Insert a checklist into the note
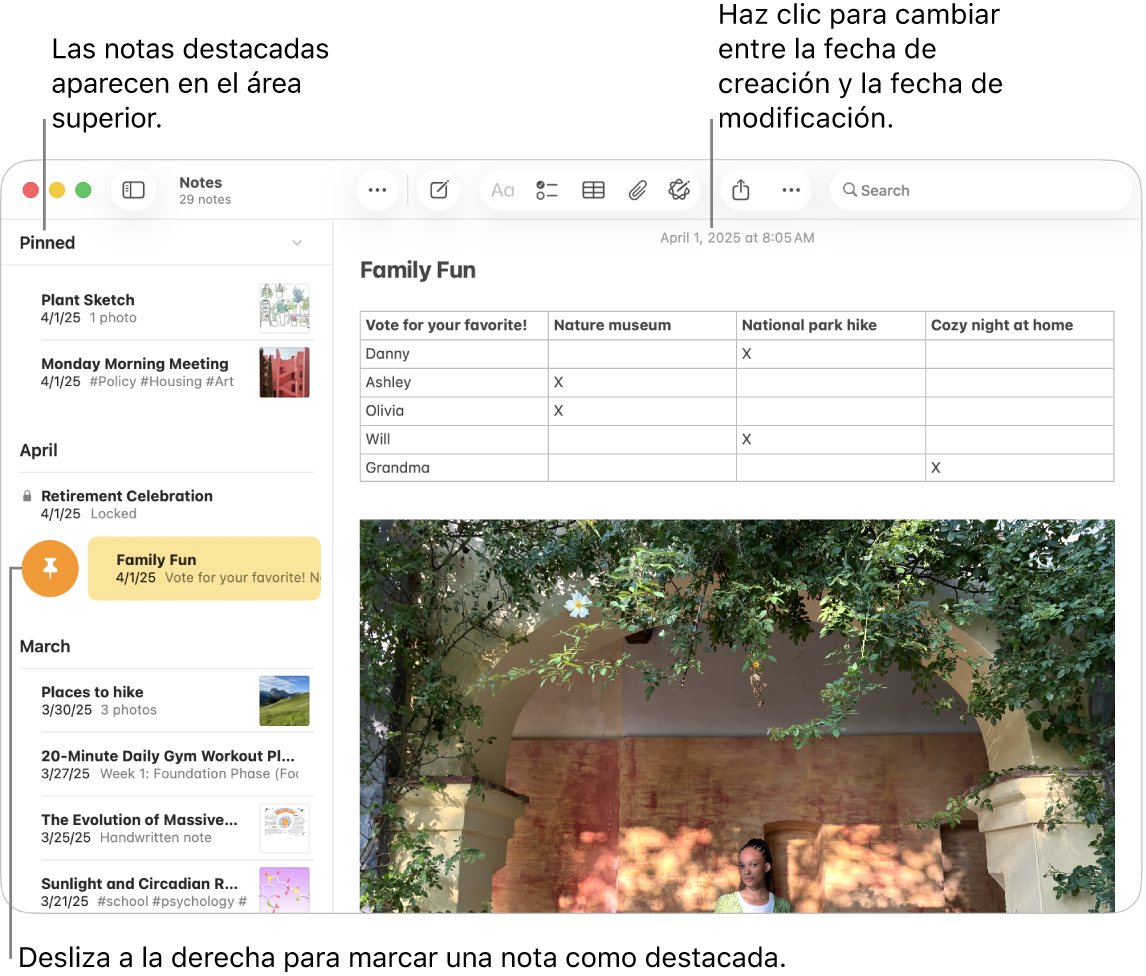This screenshot has height=976, width=1146. (547, 189)
